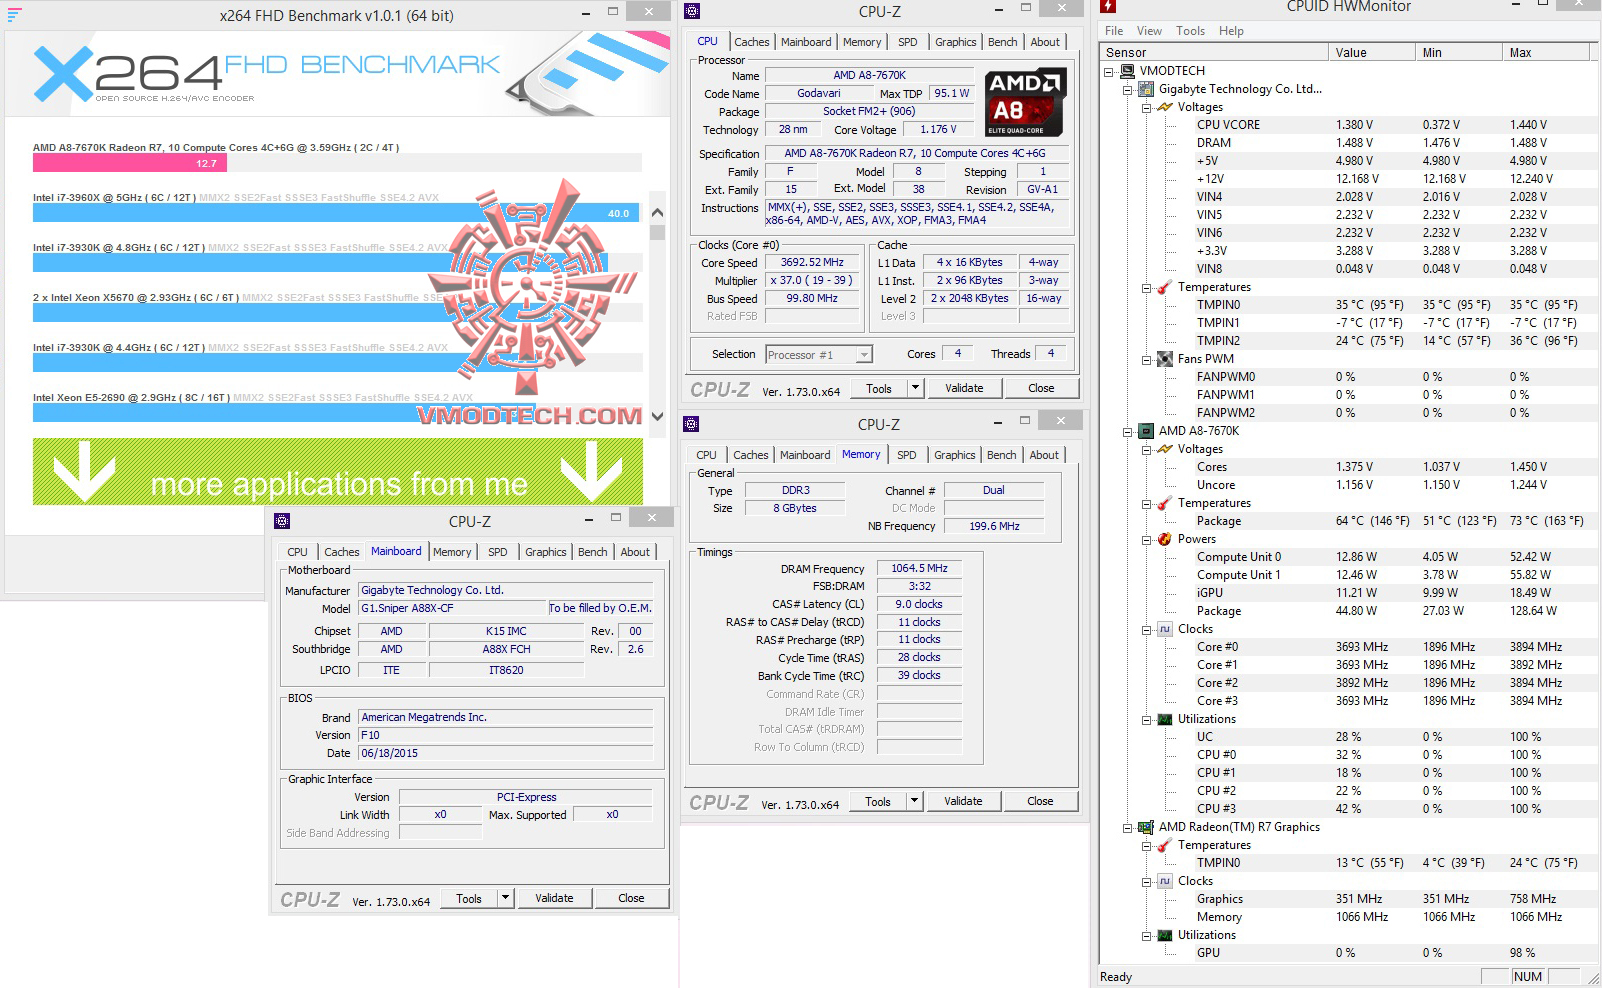Collapse the Fans PWM group
Viewport: 1602px width, 988px height.
pos(1147,359)
